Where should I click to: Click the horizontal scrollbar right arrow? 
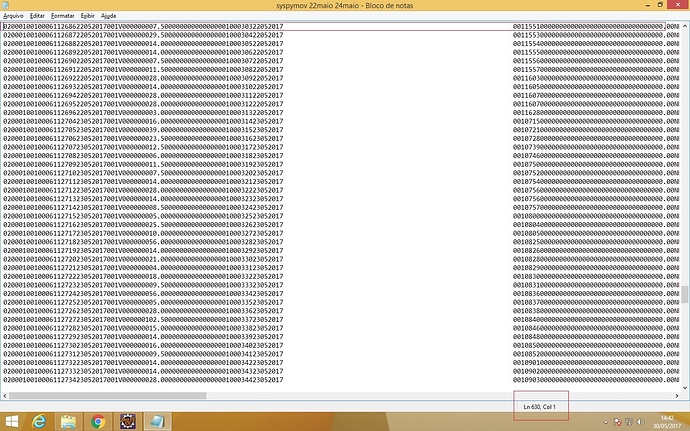pos(677,396)
